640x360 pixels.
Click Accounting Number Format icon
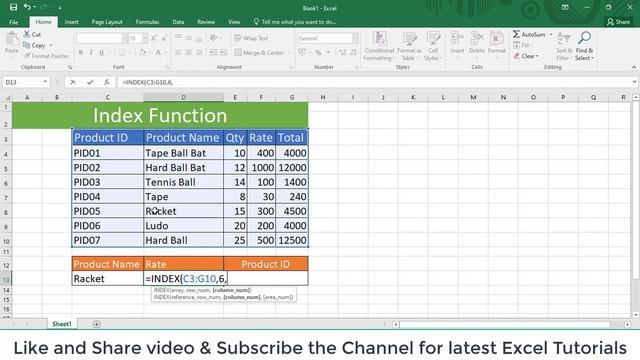tap(302, 52)
